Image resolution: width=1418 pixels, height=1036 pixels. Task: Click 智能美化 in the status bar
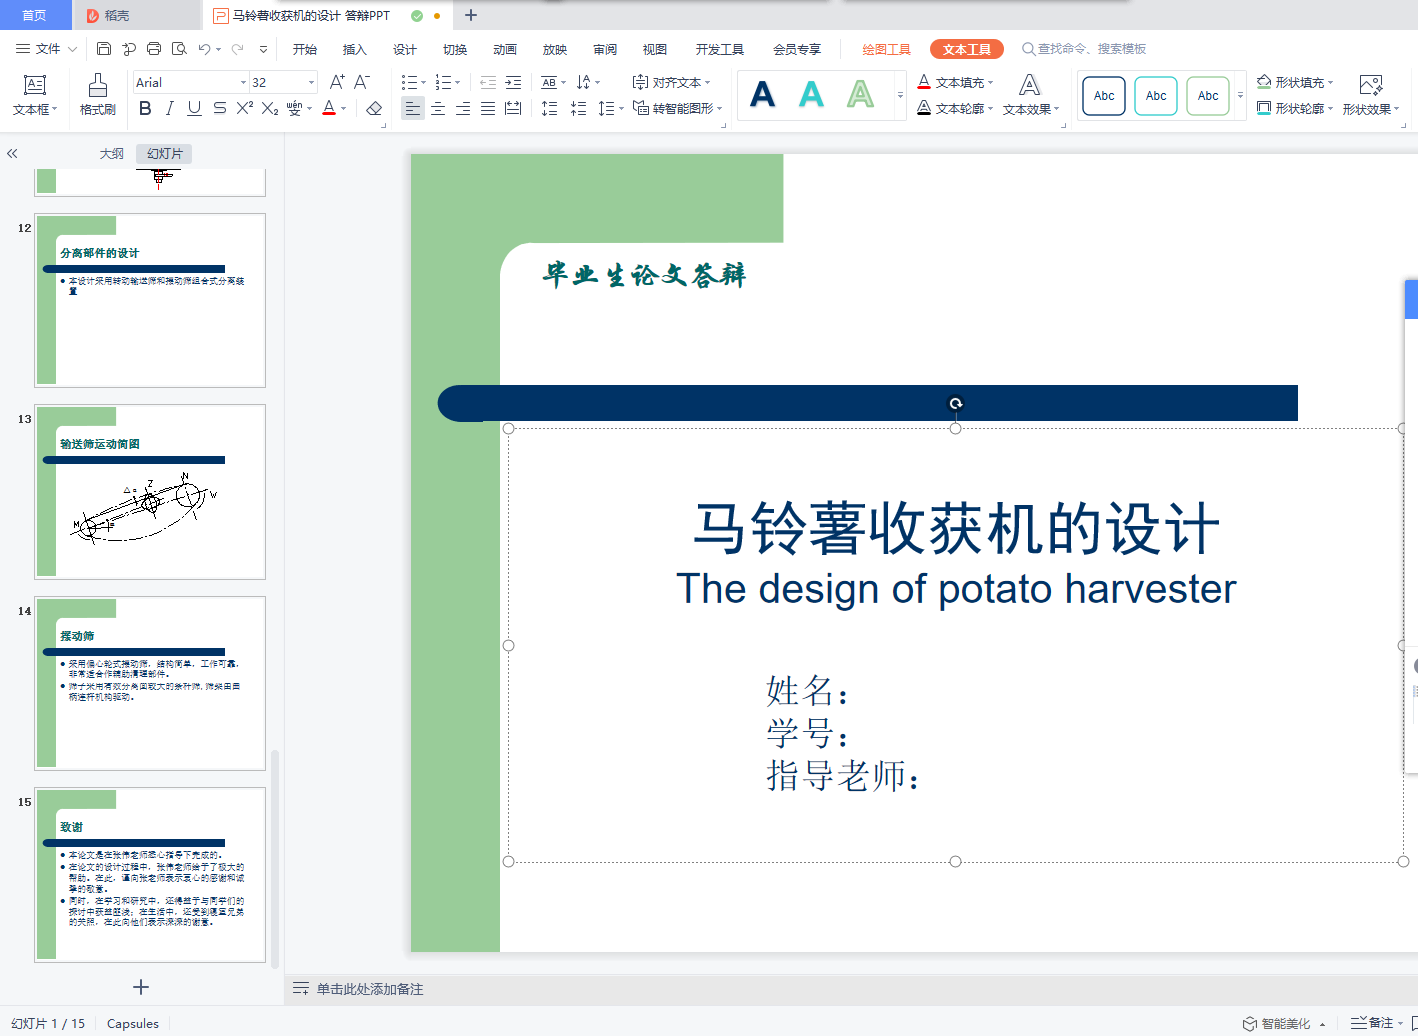(x=1284, y=1023)
